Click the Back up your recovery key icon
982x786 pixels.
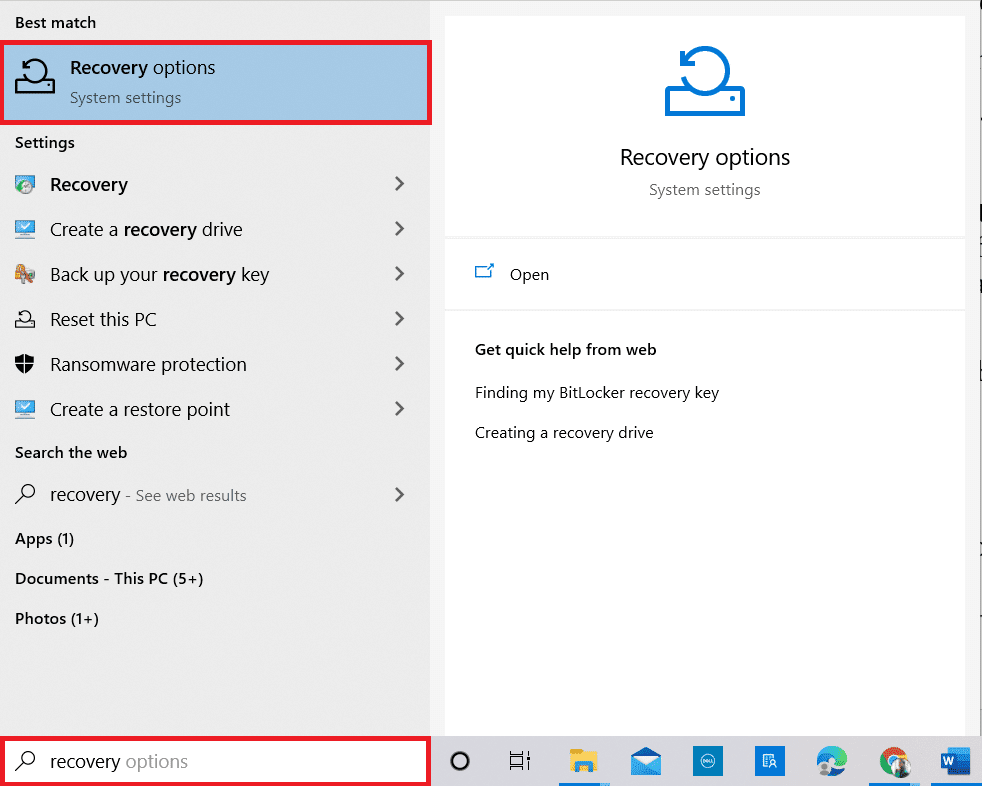click(27, 274)
